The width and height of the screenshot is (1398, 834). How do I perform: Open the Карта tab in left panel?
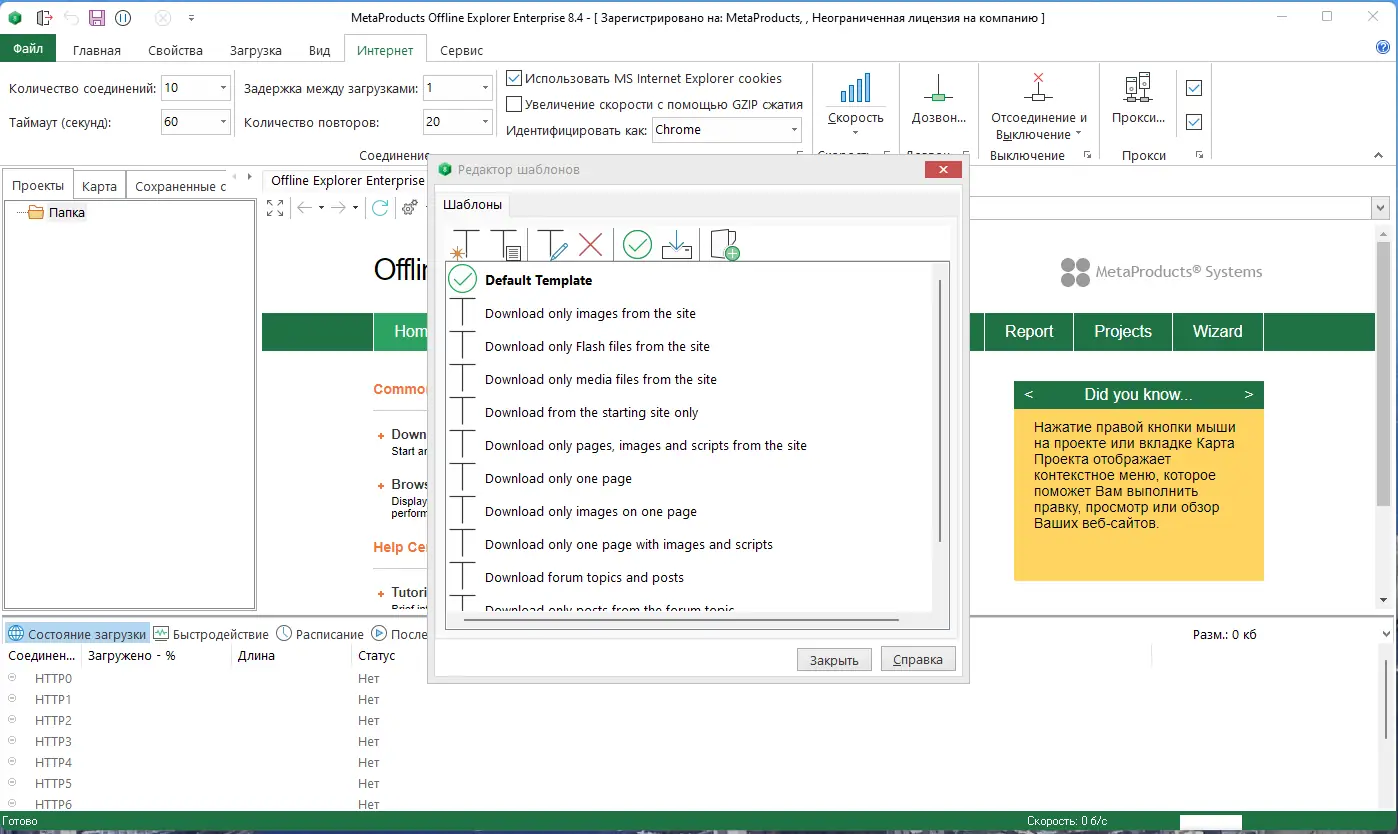coord(99,186)
